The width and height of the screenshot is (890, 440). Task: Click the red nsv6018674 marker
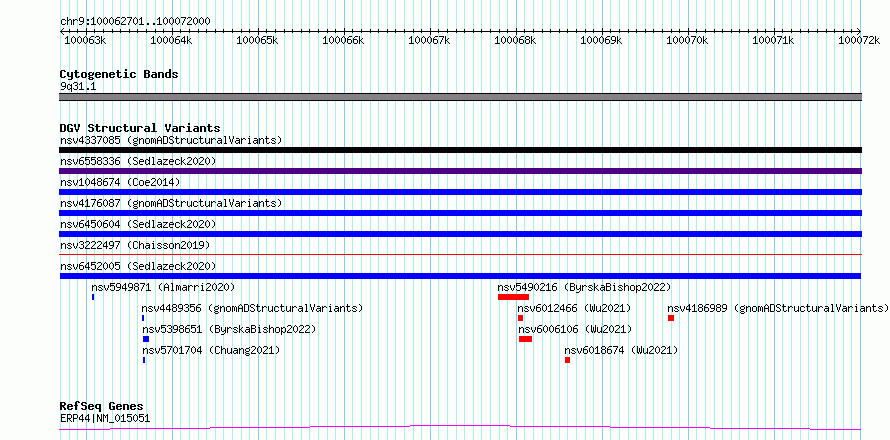[568, 360]
